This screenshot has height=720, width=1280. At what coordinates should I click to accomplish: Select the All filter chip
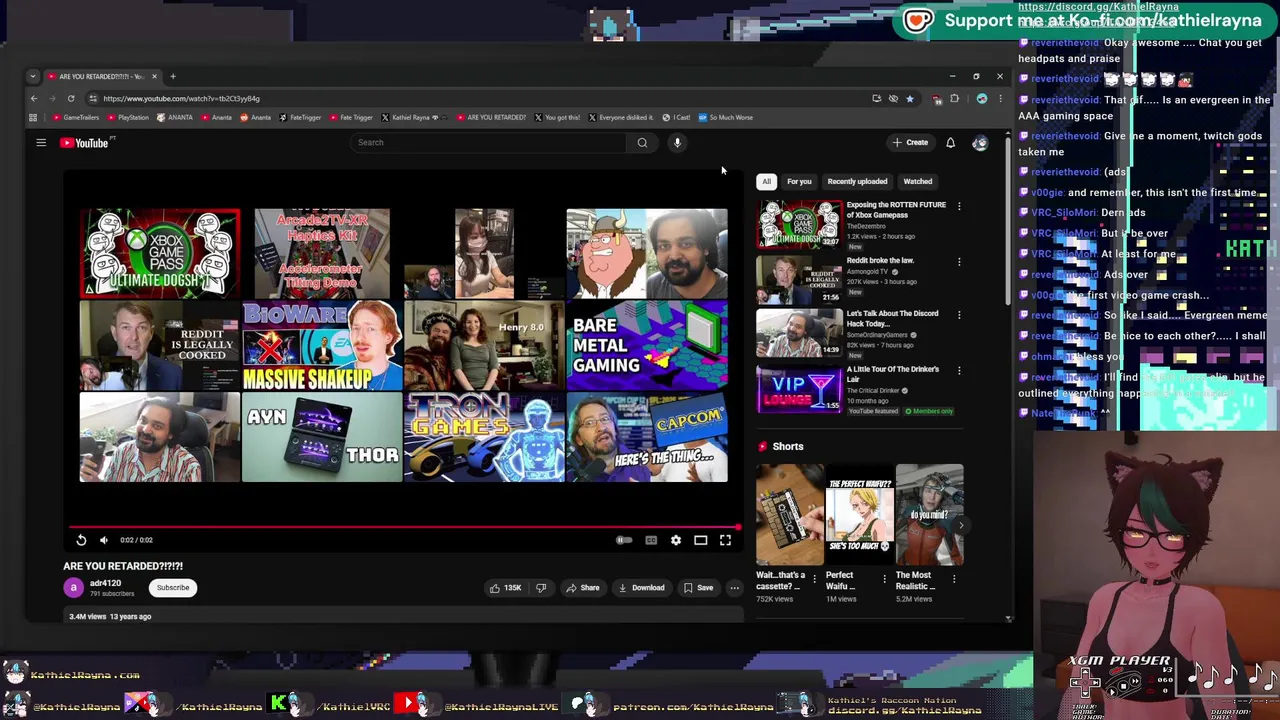point(766,181)
